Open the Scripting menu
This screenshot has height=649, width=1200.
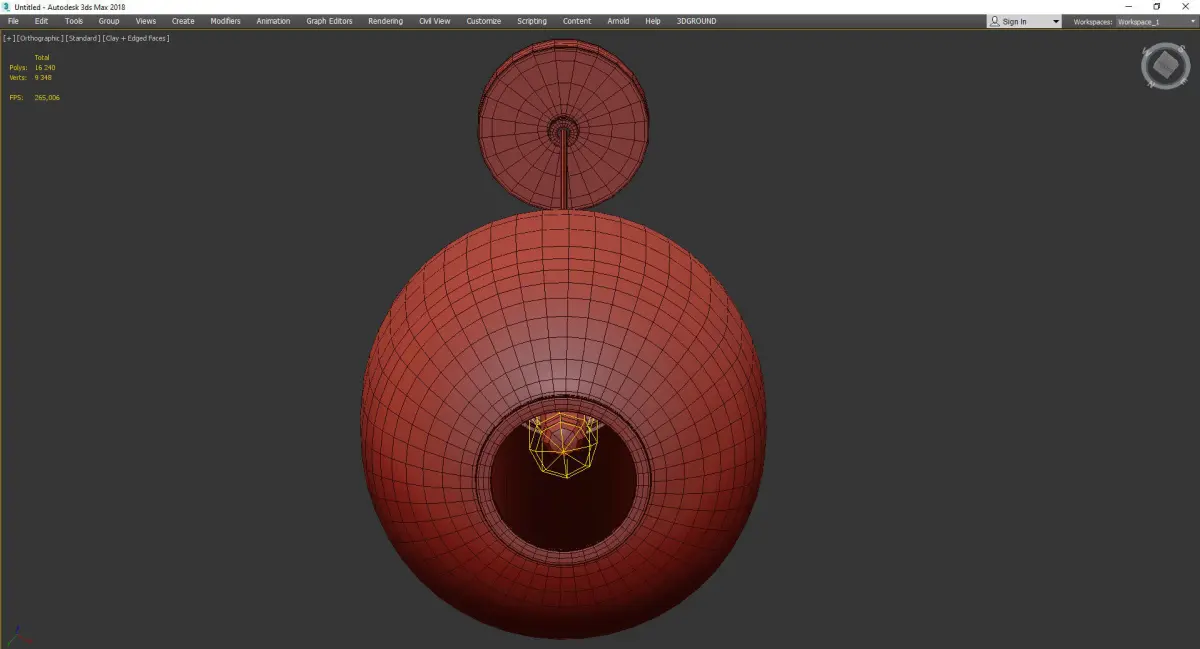pos(532,21)
